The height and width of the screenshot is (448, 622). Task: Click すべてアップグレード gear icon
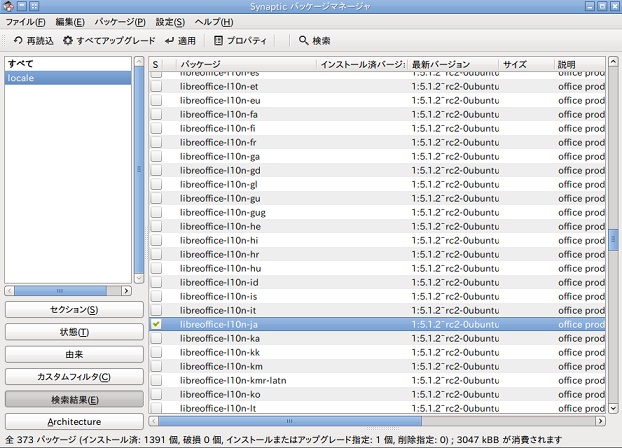tap(68, 41)
